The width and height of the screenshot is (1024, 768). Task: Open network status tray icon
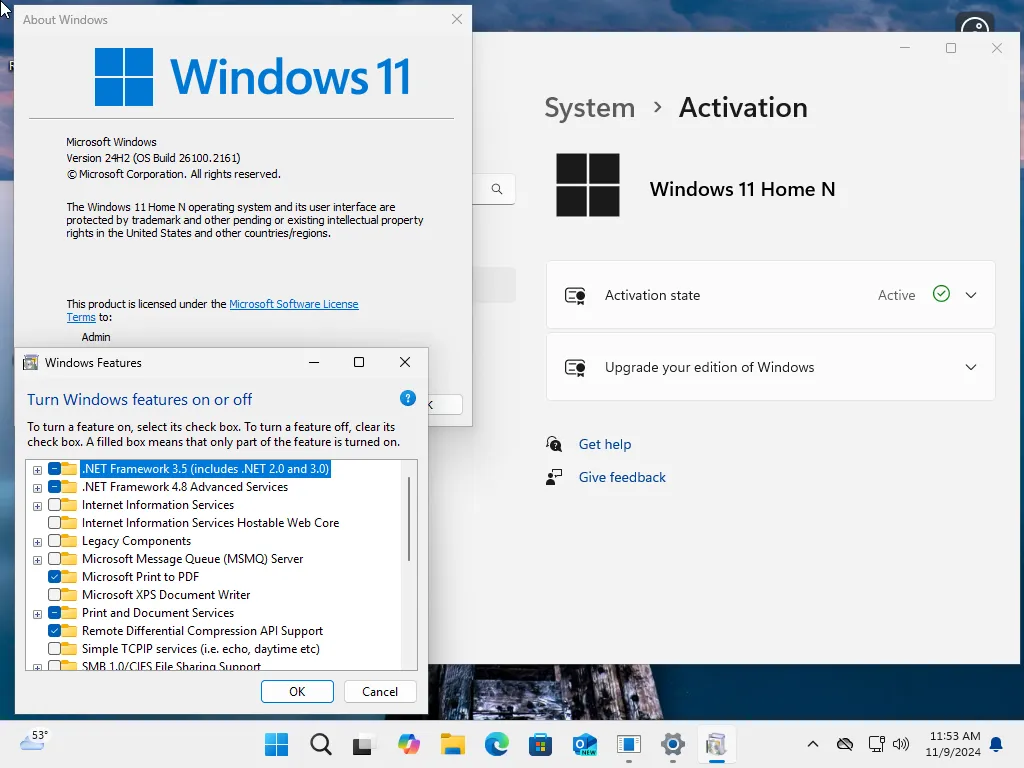[x=876, y=744]
